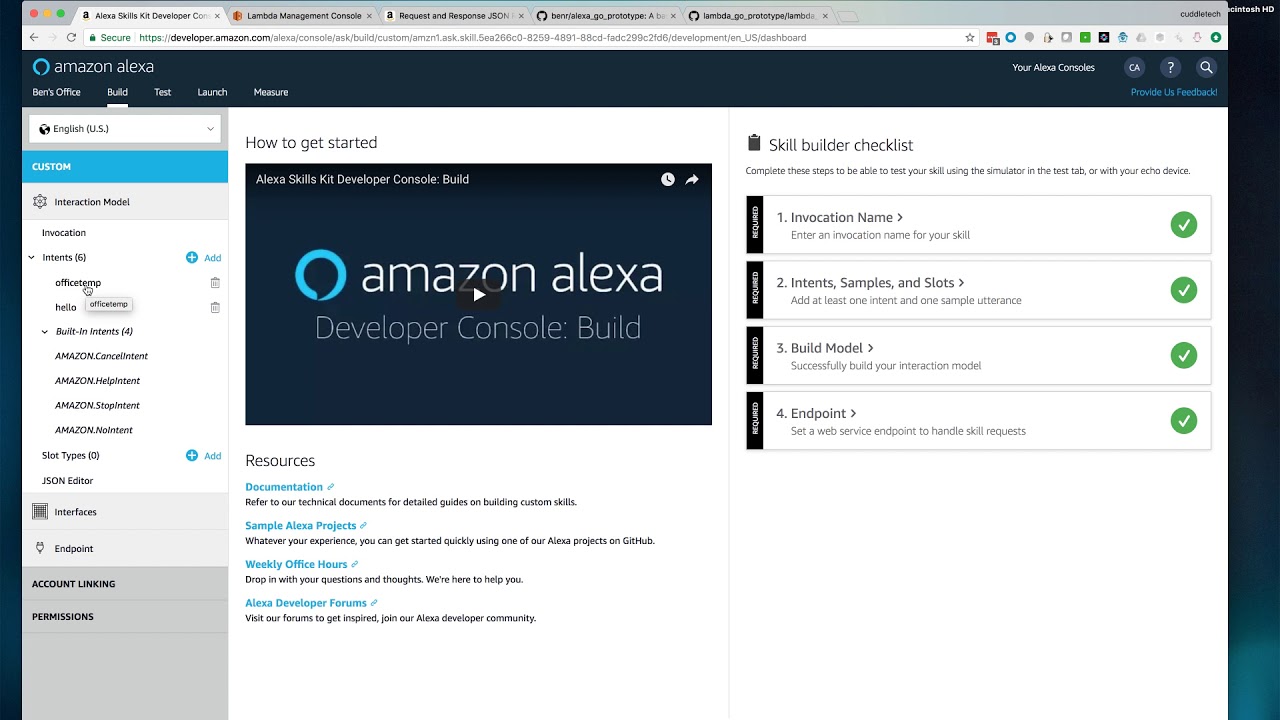Click the green square browser extension icon
This screenshot has width=1280, height=720.
1085,37
